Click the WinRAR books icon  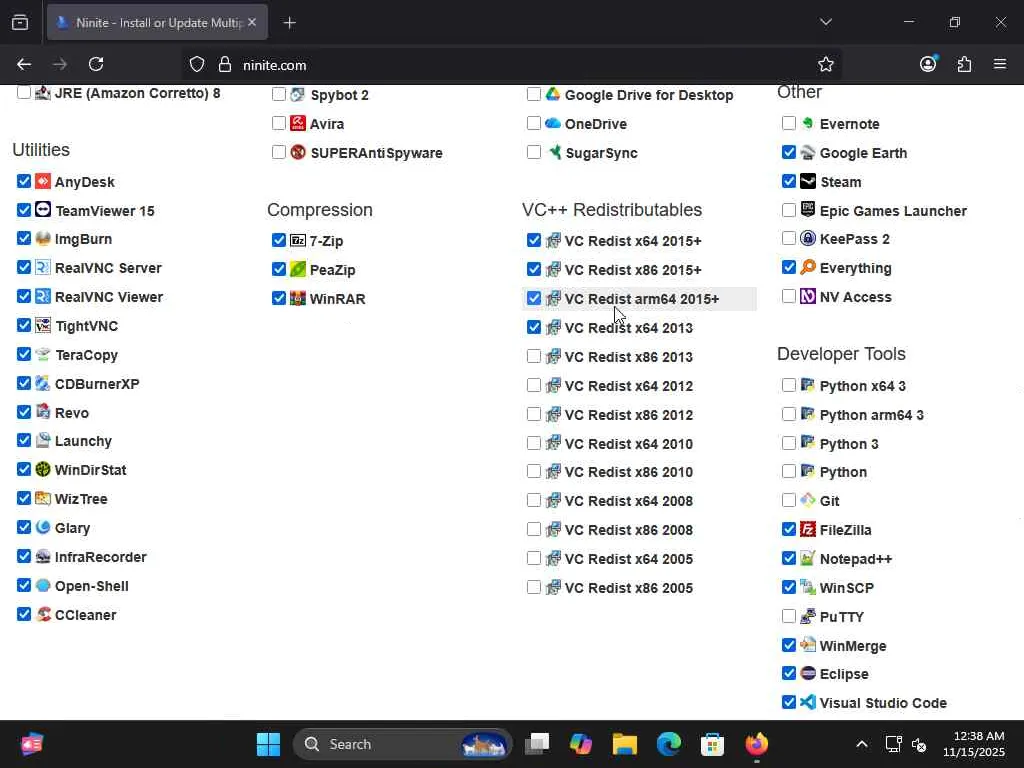(298, 298)
